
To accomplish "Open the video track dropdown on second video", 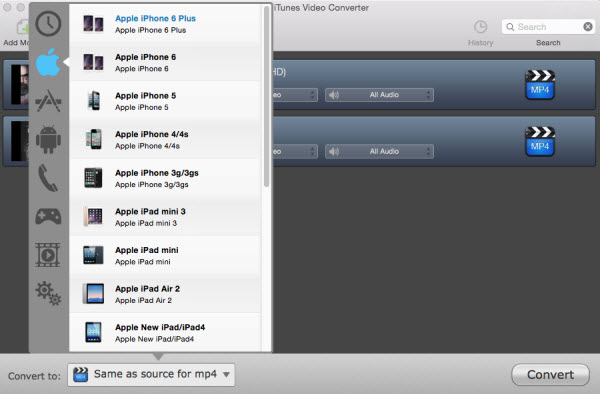I will (x=295, y=151).
